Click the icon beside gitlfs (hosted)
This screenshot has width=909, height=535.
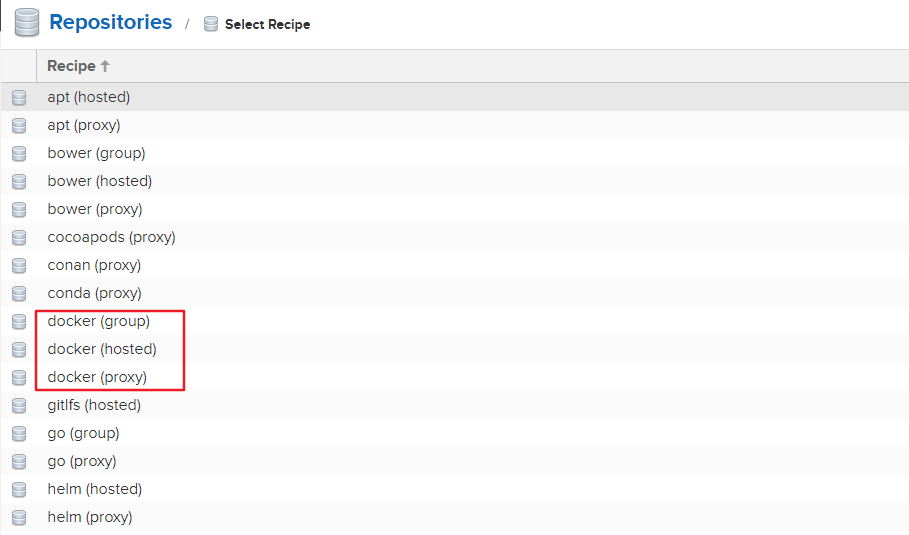[19, 406]
